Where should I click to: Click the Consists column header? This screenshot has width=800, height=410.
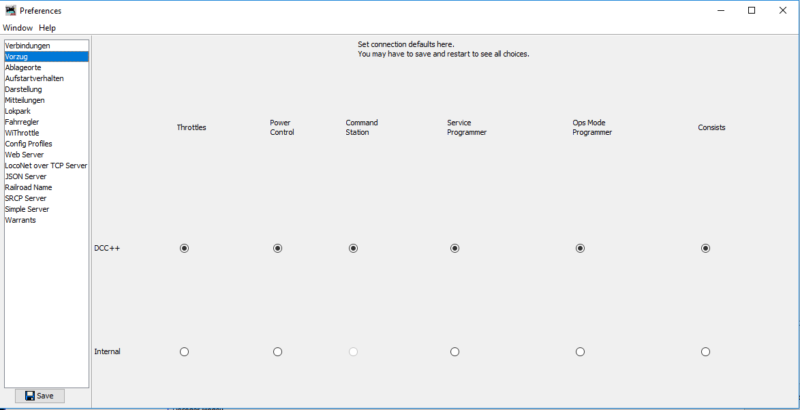point(712,127)
